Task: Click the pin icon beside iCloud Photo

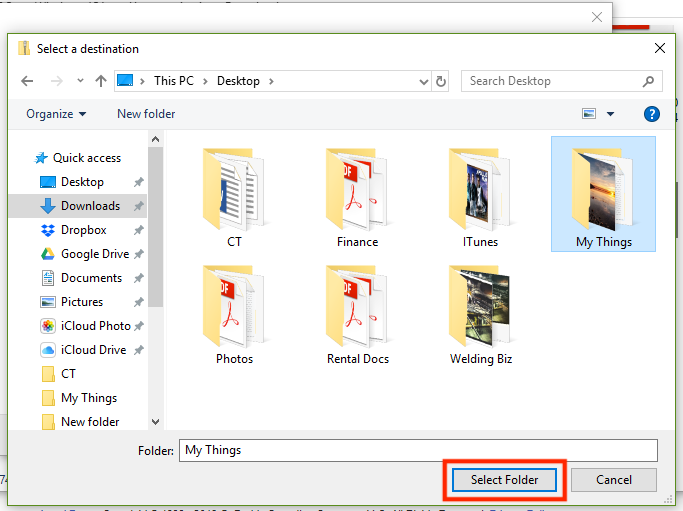Action: 139,325
